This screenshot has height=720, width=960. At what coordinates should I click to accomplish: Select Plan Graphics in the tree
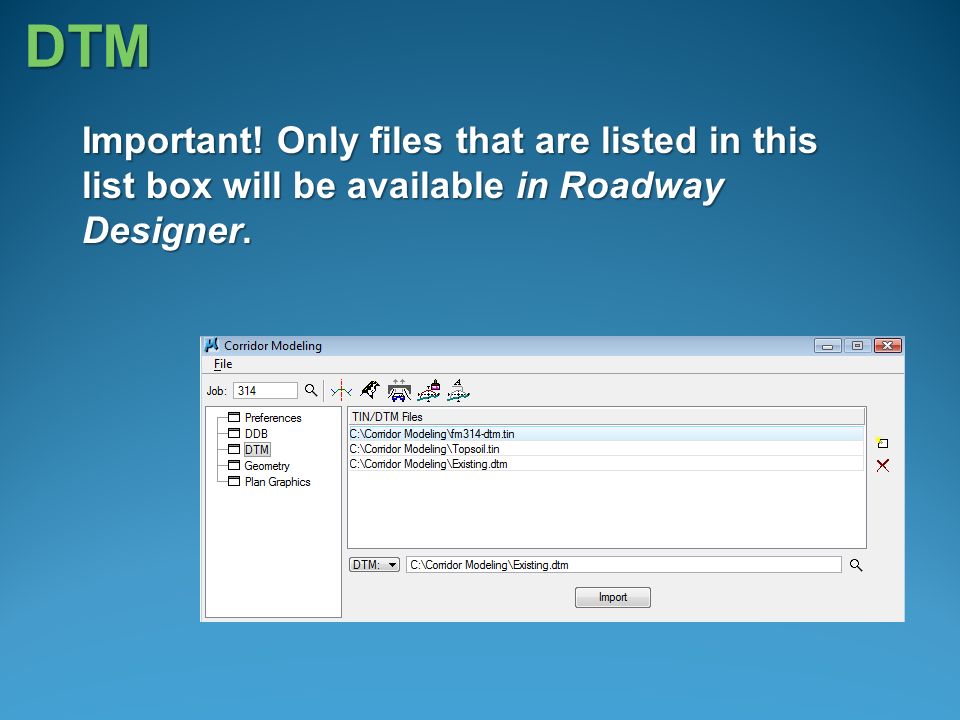277,482
